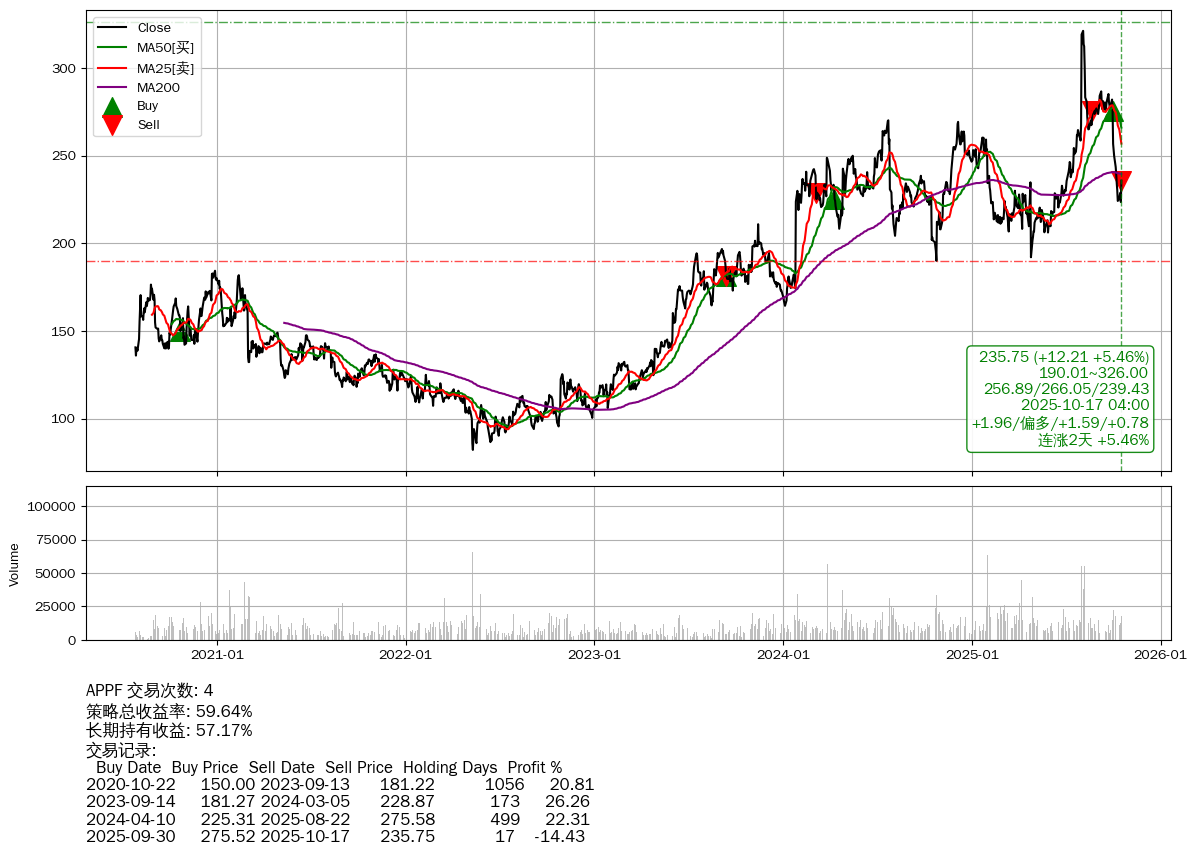Select the buy marker from September 2025
This screenshot has height=855, width=1197.
(1112, 112)
